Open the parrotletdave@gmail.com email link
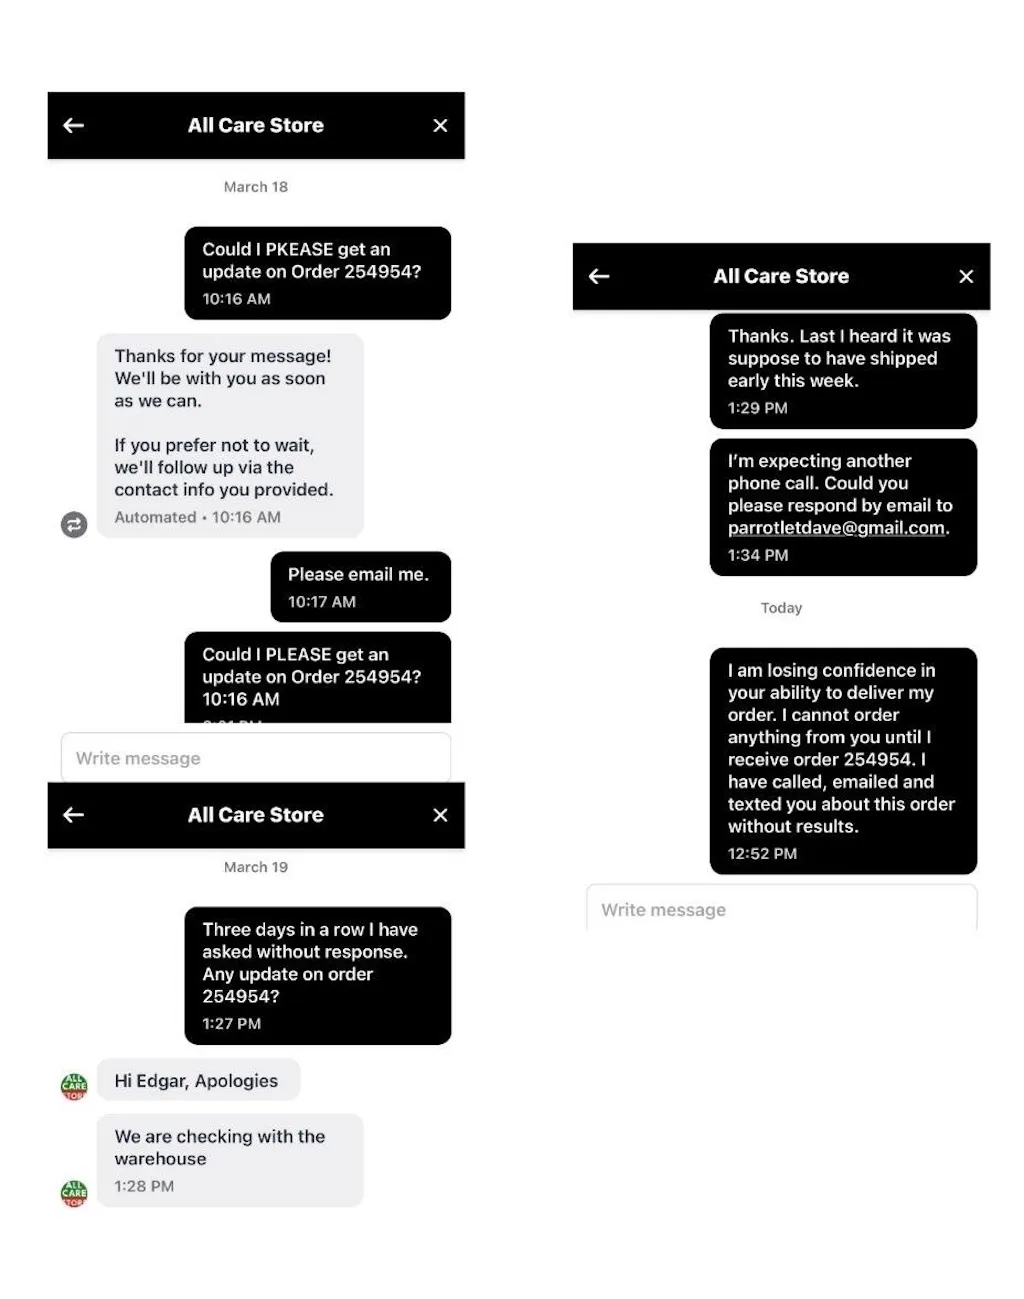 coord(836,528)
